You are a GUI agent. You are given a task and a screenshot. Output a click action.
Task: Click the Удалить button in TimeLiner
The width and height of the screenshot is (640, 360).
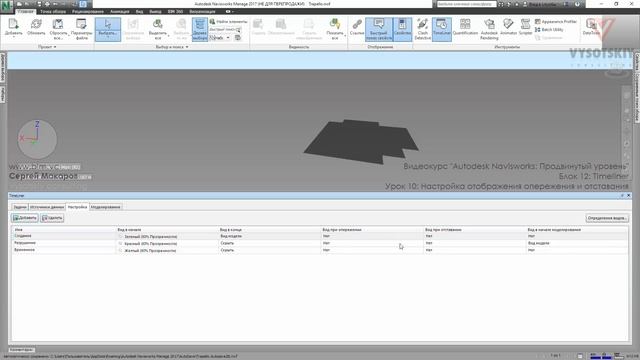tap(52, 218)
